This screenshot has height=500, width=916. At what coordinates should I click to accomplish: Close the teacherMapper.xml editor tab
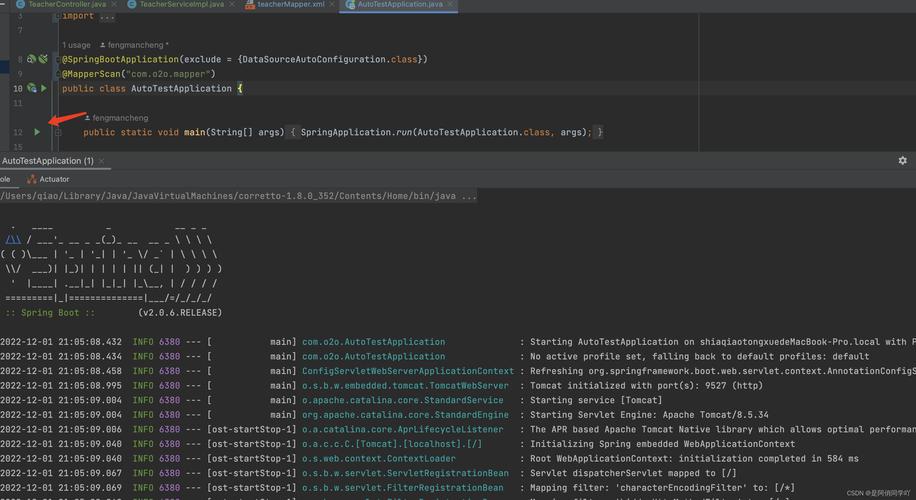tap(332, 4)
